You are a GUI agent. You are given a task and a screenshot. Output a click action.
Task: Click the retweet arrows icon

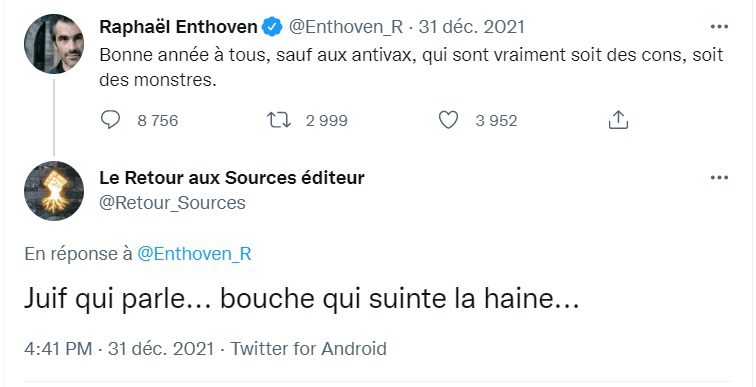click(x=279, y=120)
